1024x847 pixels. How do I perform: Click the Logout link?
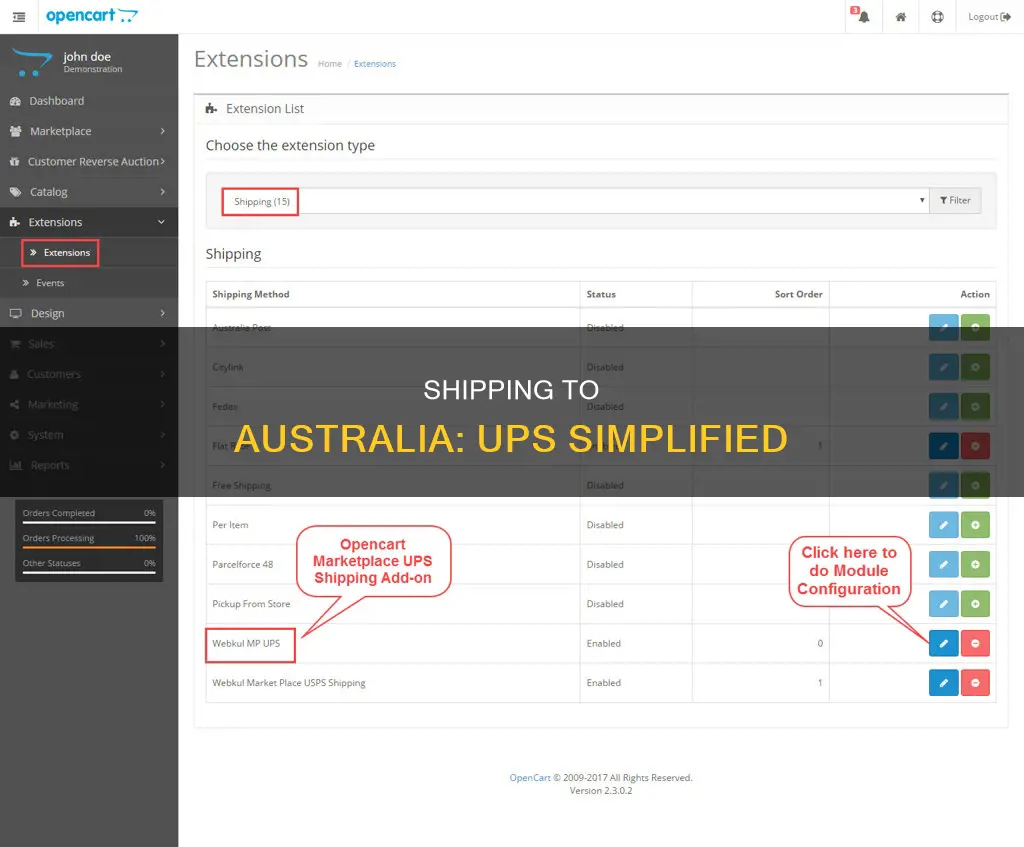click(989, 17)
